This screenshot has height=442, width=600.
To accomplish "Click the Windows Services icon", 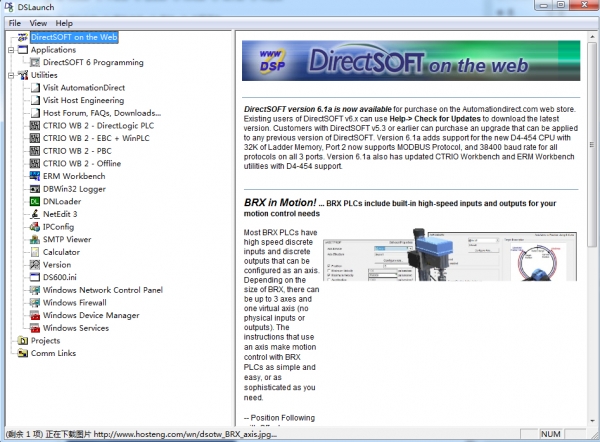I will point(35,328).
